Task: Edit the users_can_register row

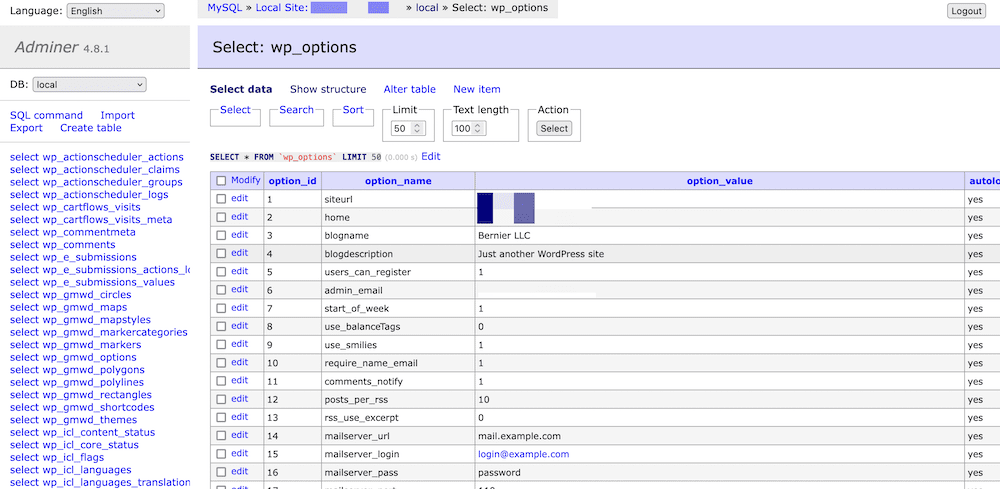Action: pyautogui.click(x=239, y=271)
